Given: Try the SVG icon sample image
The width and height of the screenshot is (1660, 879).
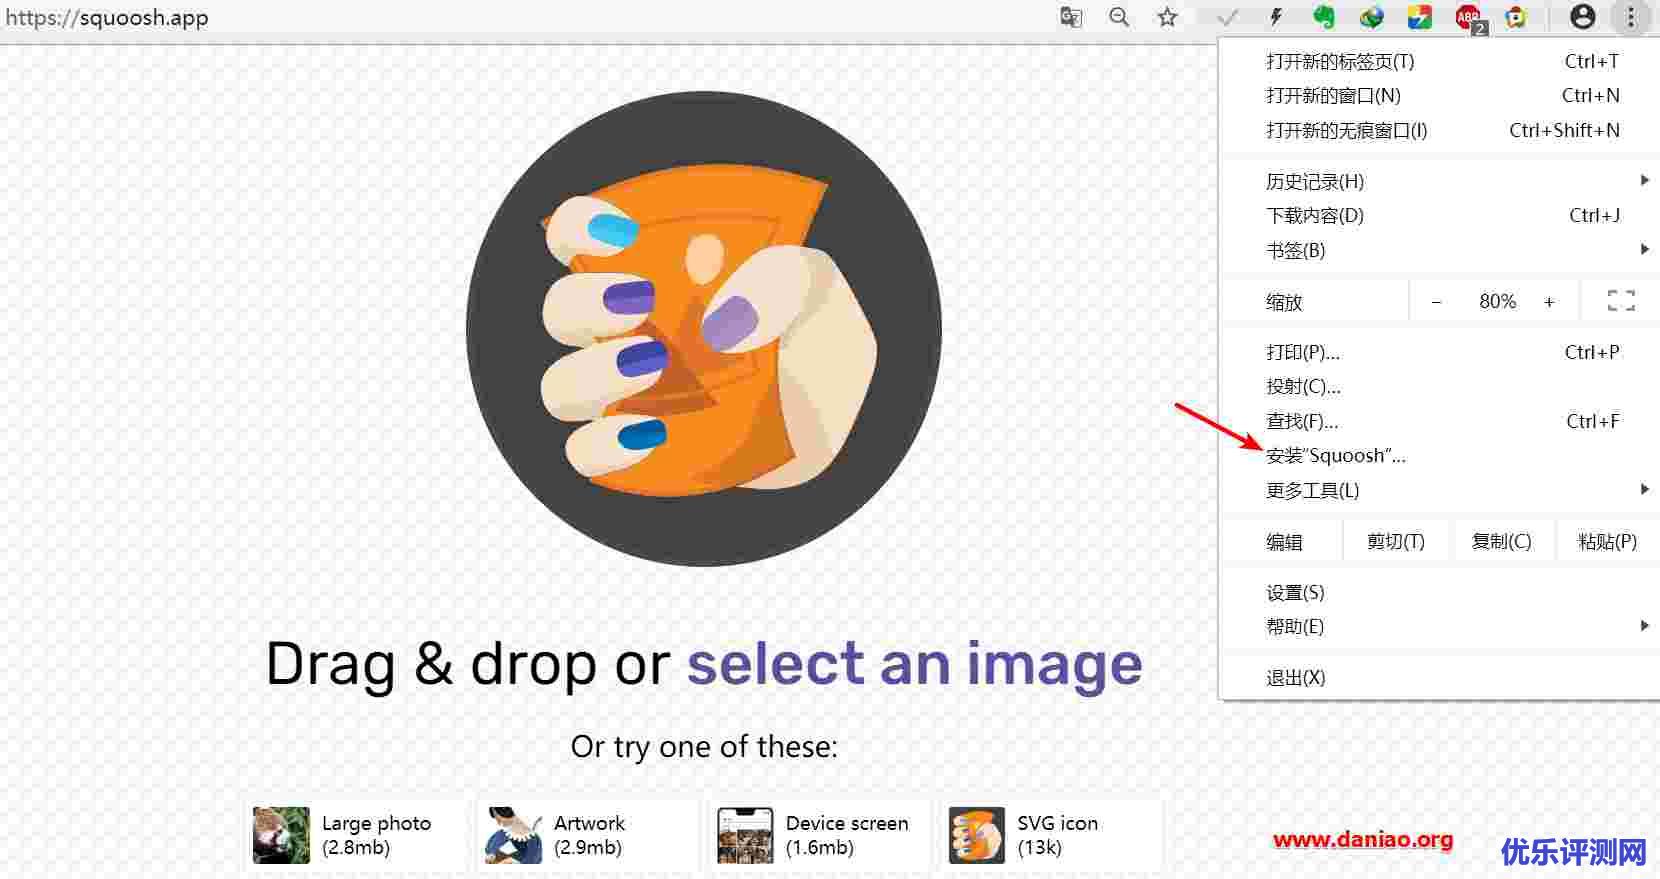Looking at the screenshot, I should click(1051, 835).
